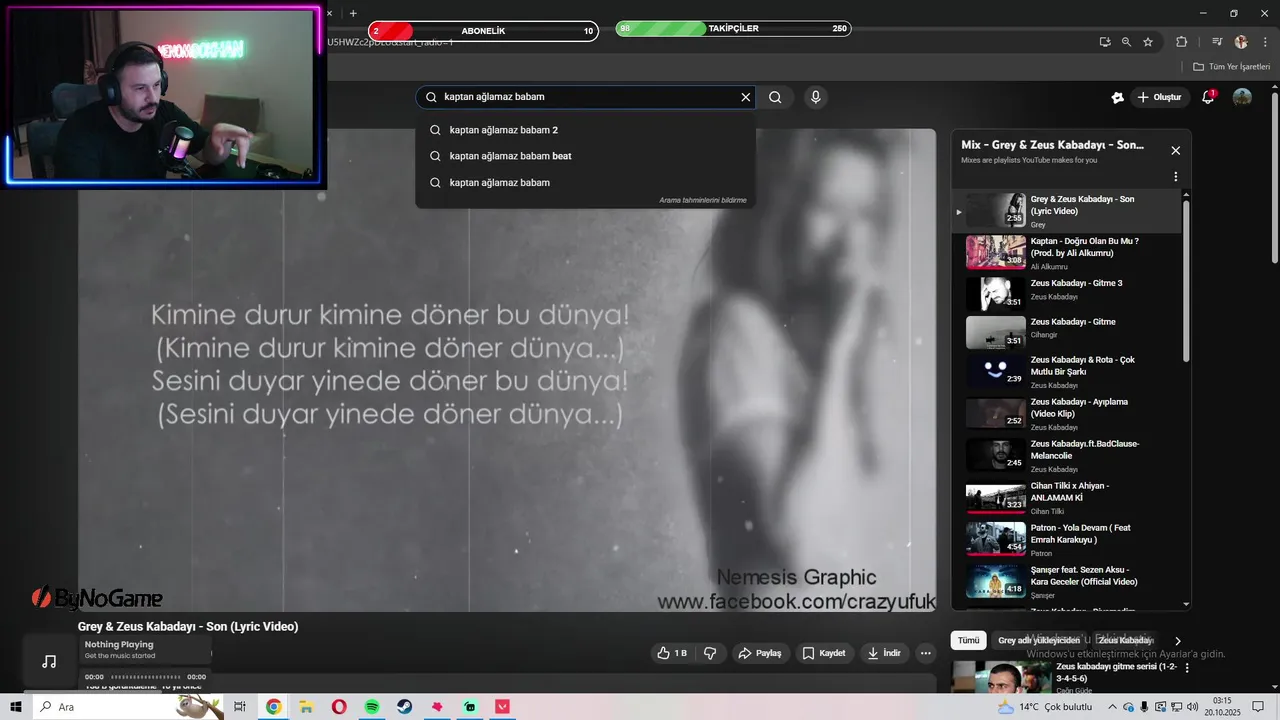Open 'Tüm Yer İşaretleri' bookmarks folder

pyautogui.click(x=1232, y=67)
